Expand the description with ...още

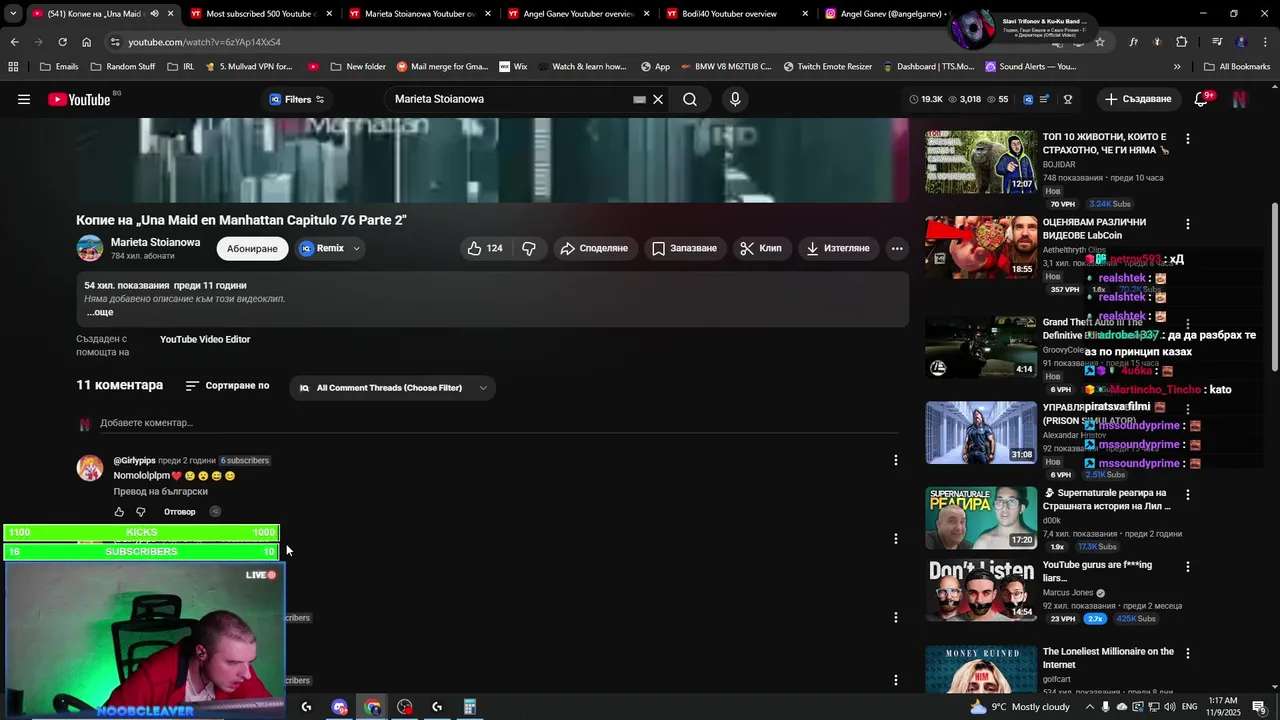point(98,312)
